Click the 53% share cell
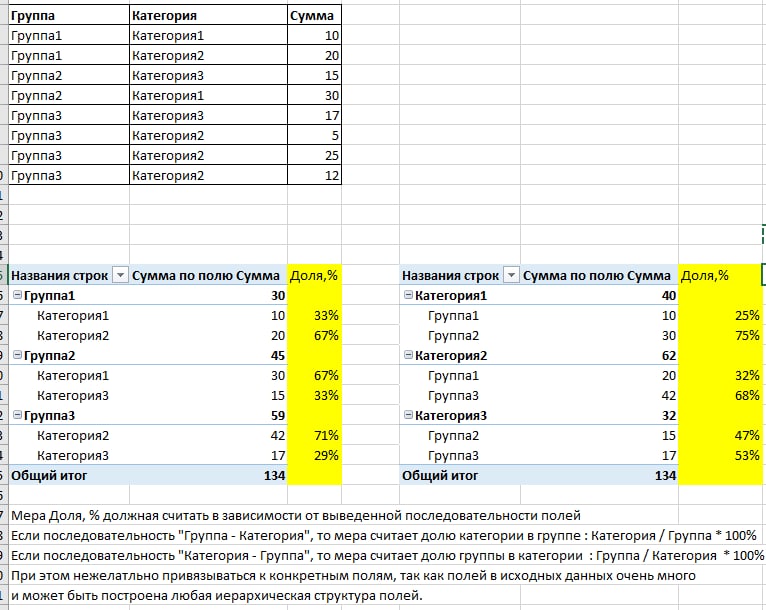 pyautogui.click(x=720, y=455)
